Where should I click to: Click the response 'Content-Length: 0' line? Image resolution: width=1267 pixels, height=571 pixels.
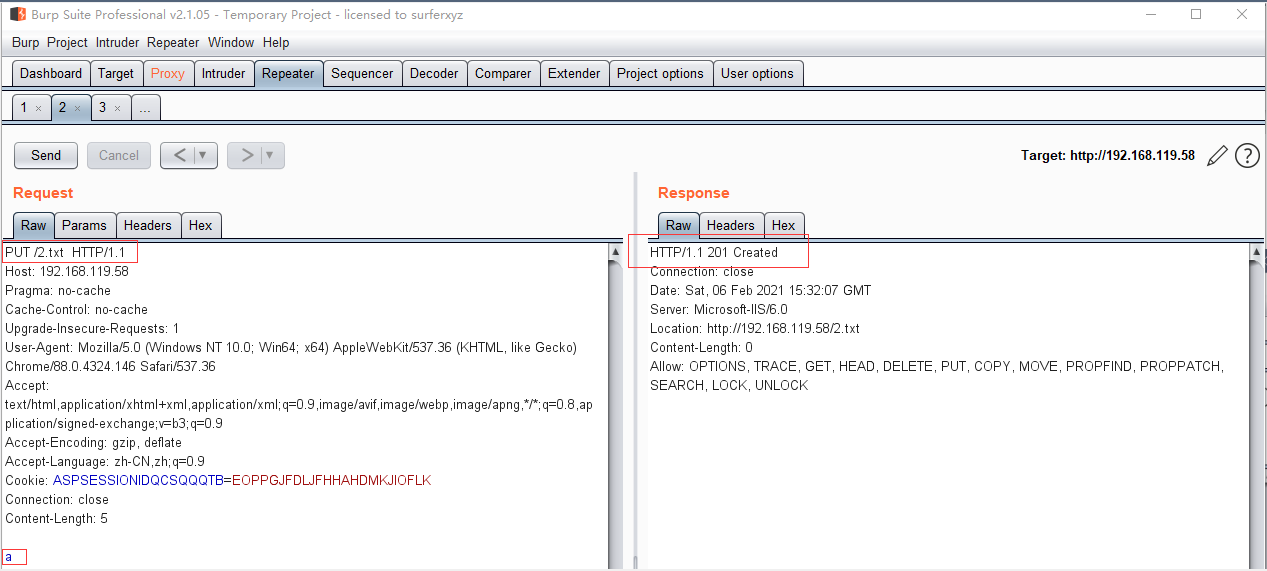[702, 347]
